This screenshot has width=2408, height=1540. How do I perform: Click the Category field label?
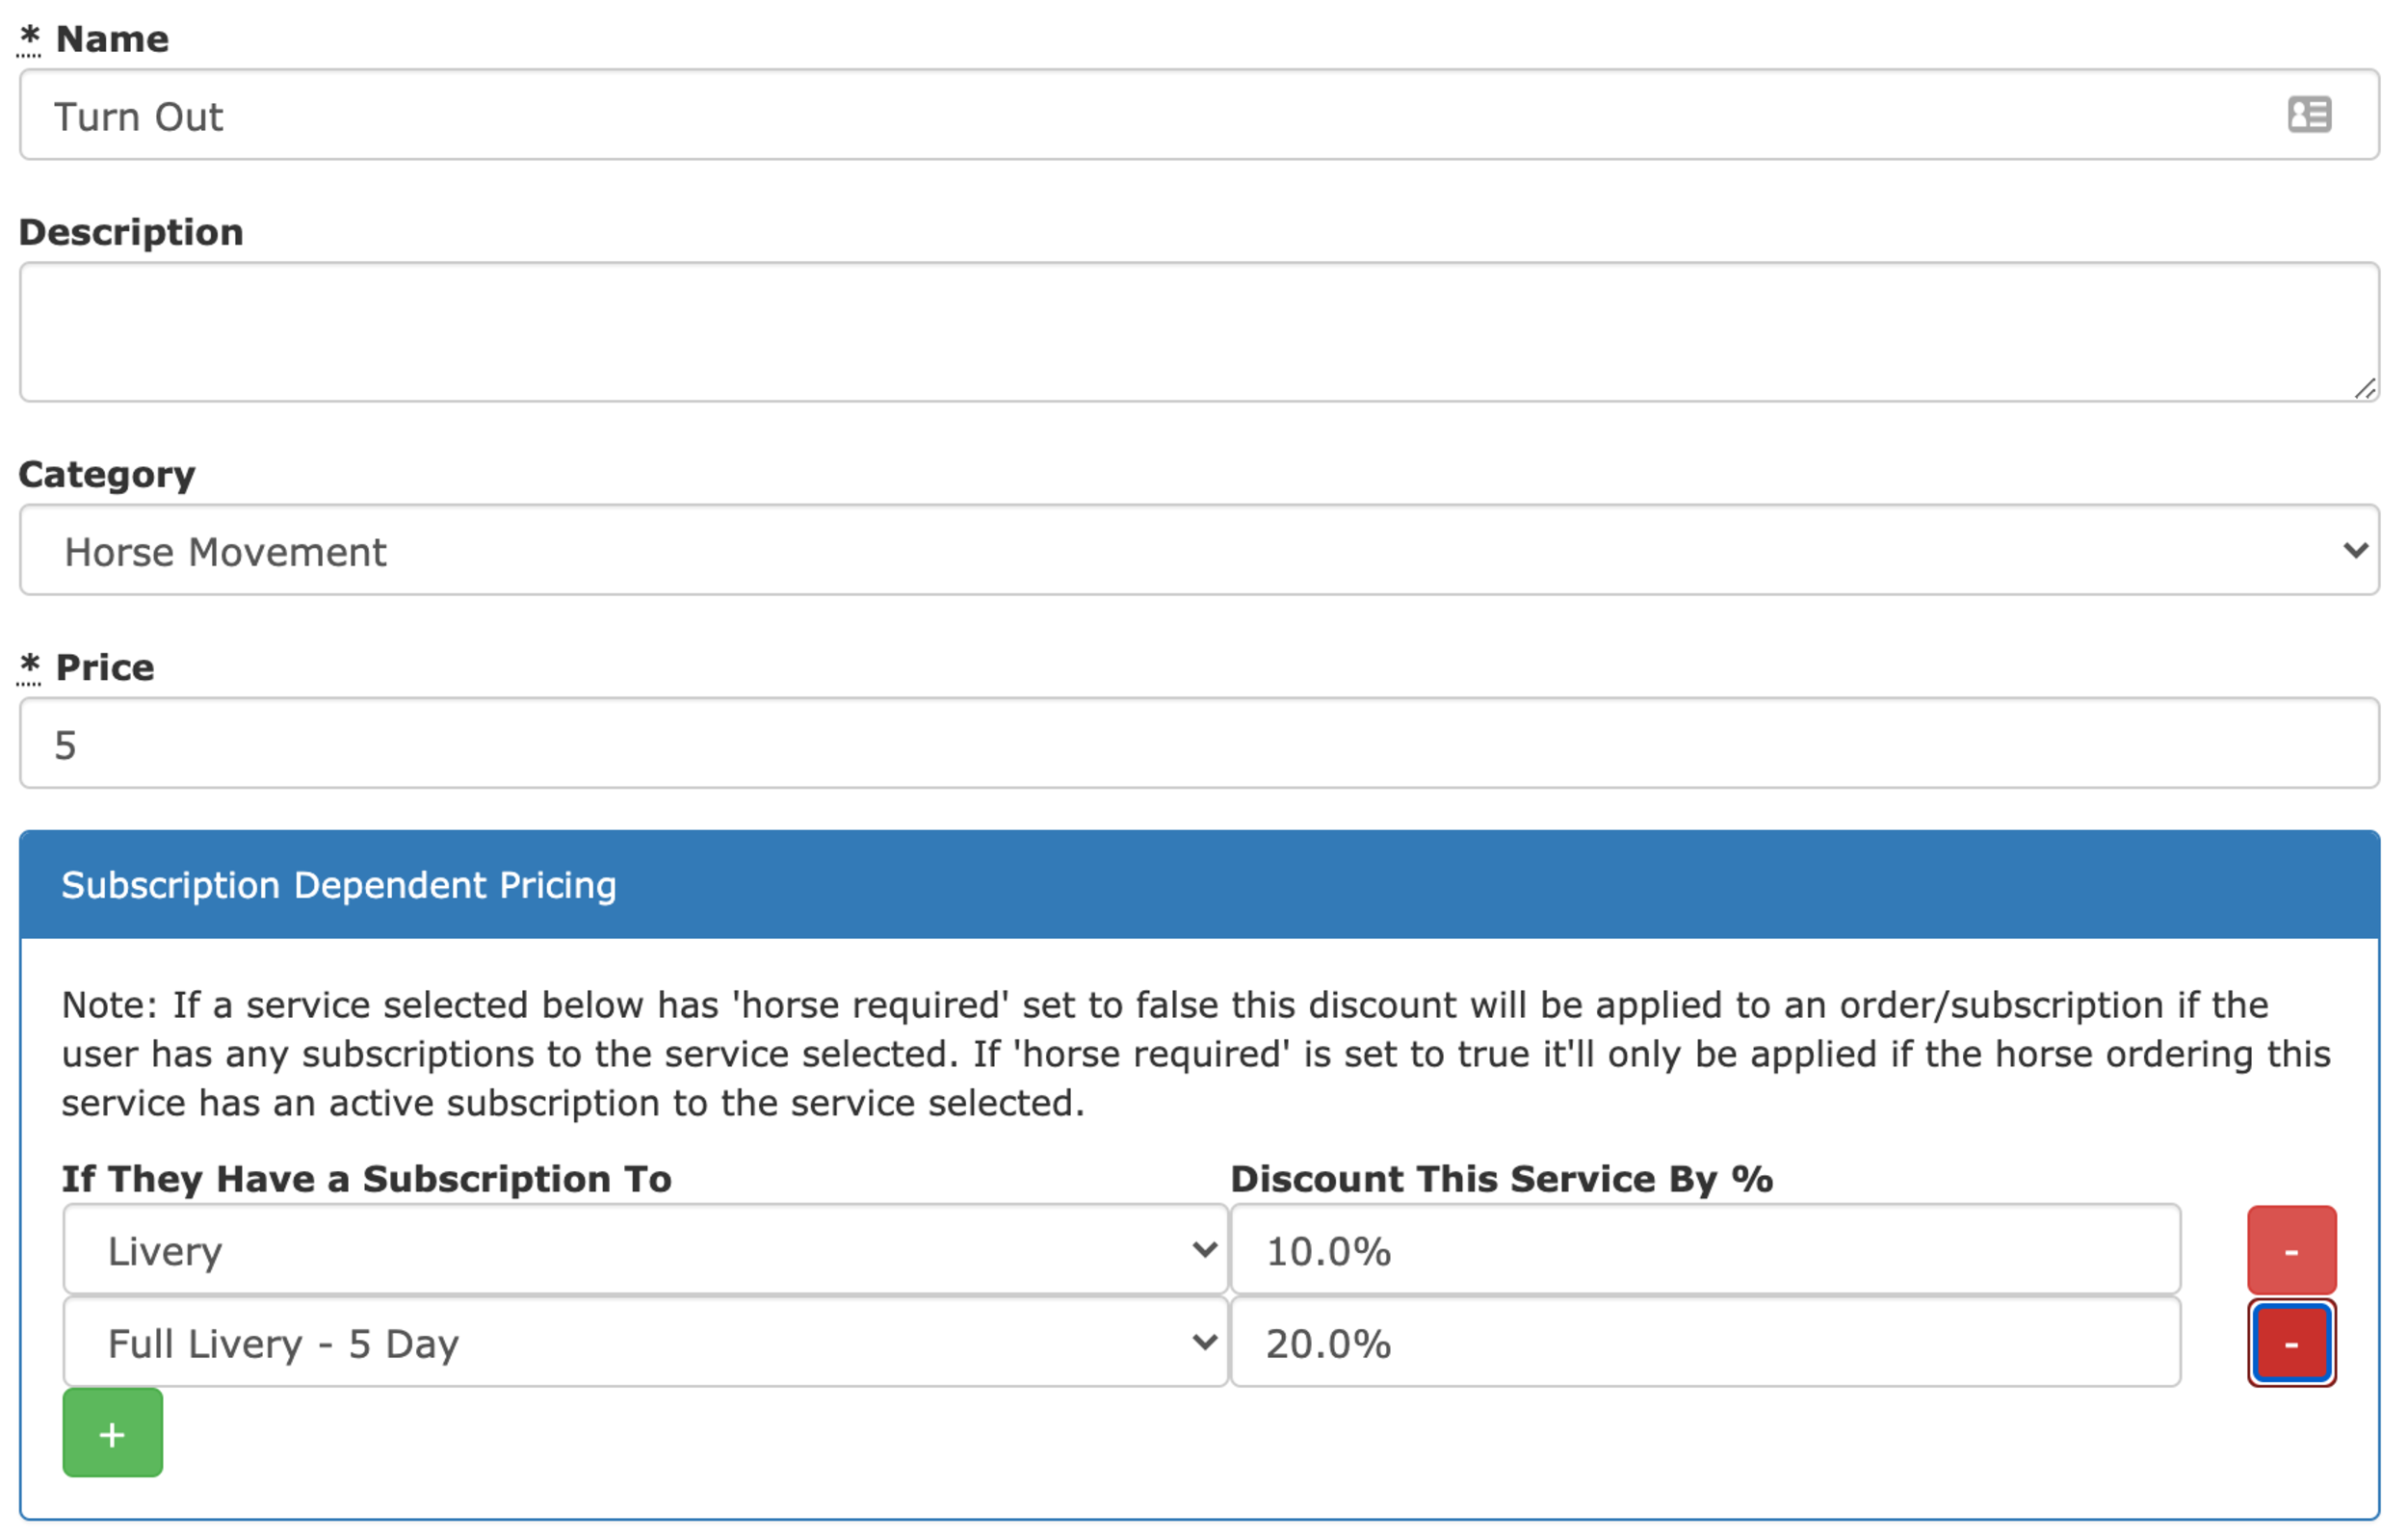[x=107, y=474]
